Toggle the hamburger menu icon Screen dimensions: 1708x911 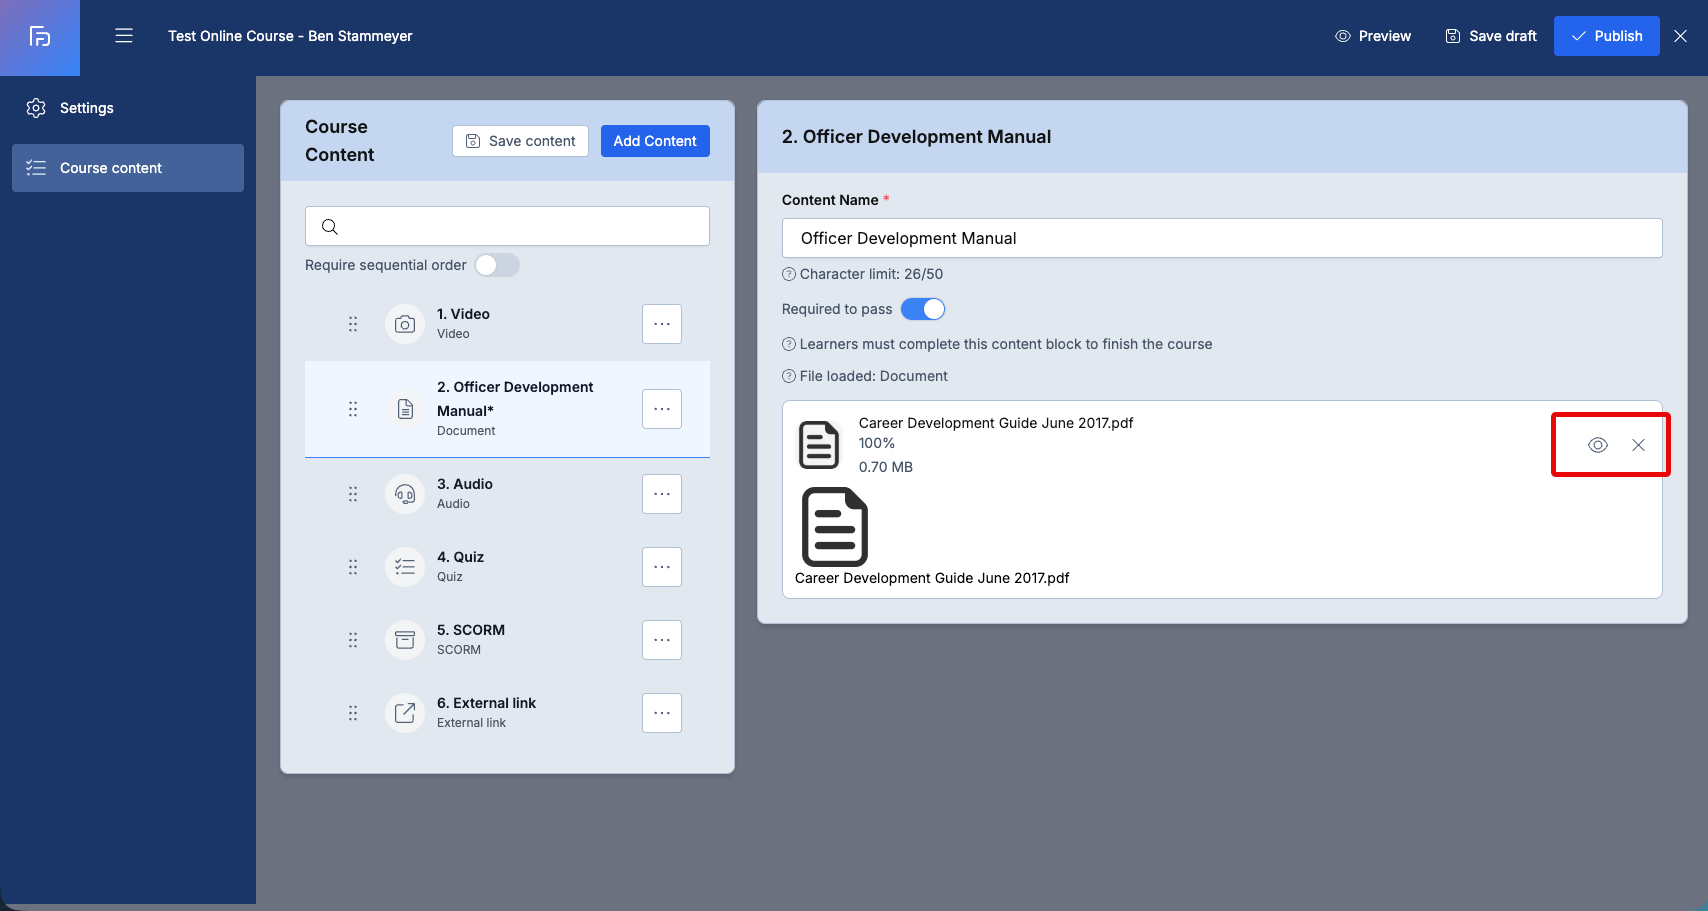pyautogui.click(x=124, y=36)
